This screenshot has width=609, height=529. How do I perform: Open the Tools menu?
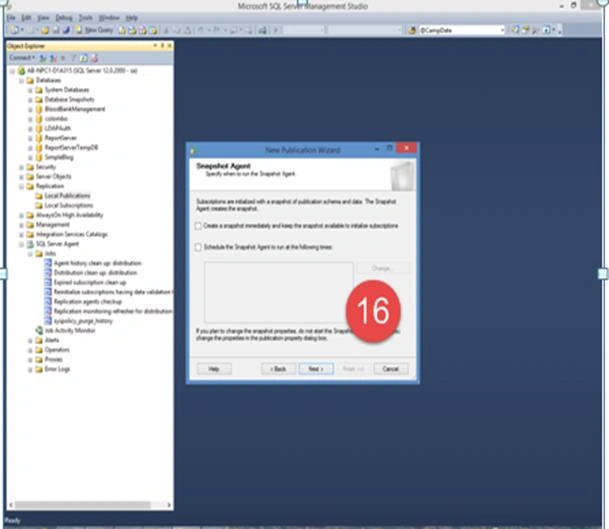tap(85, 18)
